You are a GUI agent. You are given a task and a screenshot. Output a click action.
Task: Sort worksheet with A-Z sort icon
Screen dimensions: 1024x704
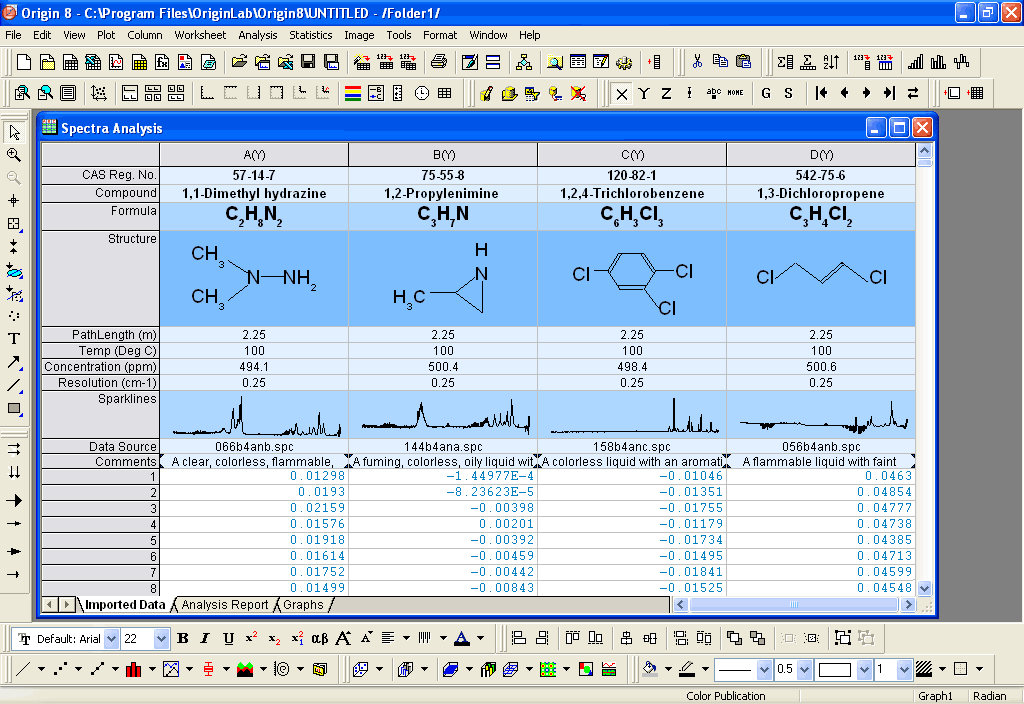(831, 62)
